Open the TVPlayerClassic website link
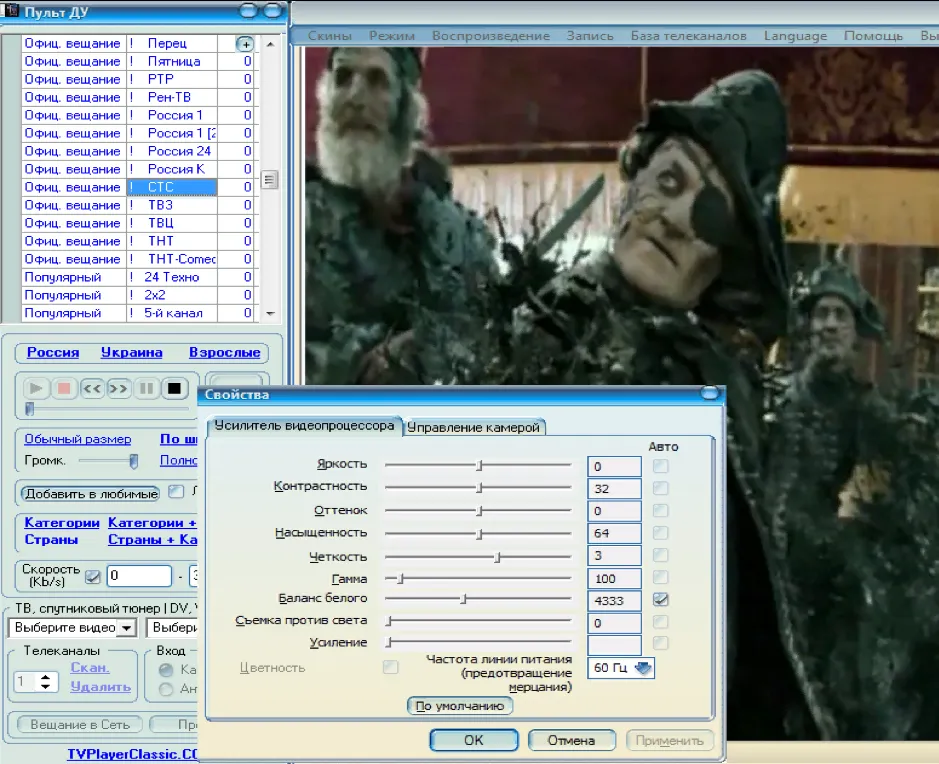The image size is (939, 764). pos(132,754)
